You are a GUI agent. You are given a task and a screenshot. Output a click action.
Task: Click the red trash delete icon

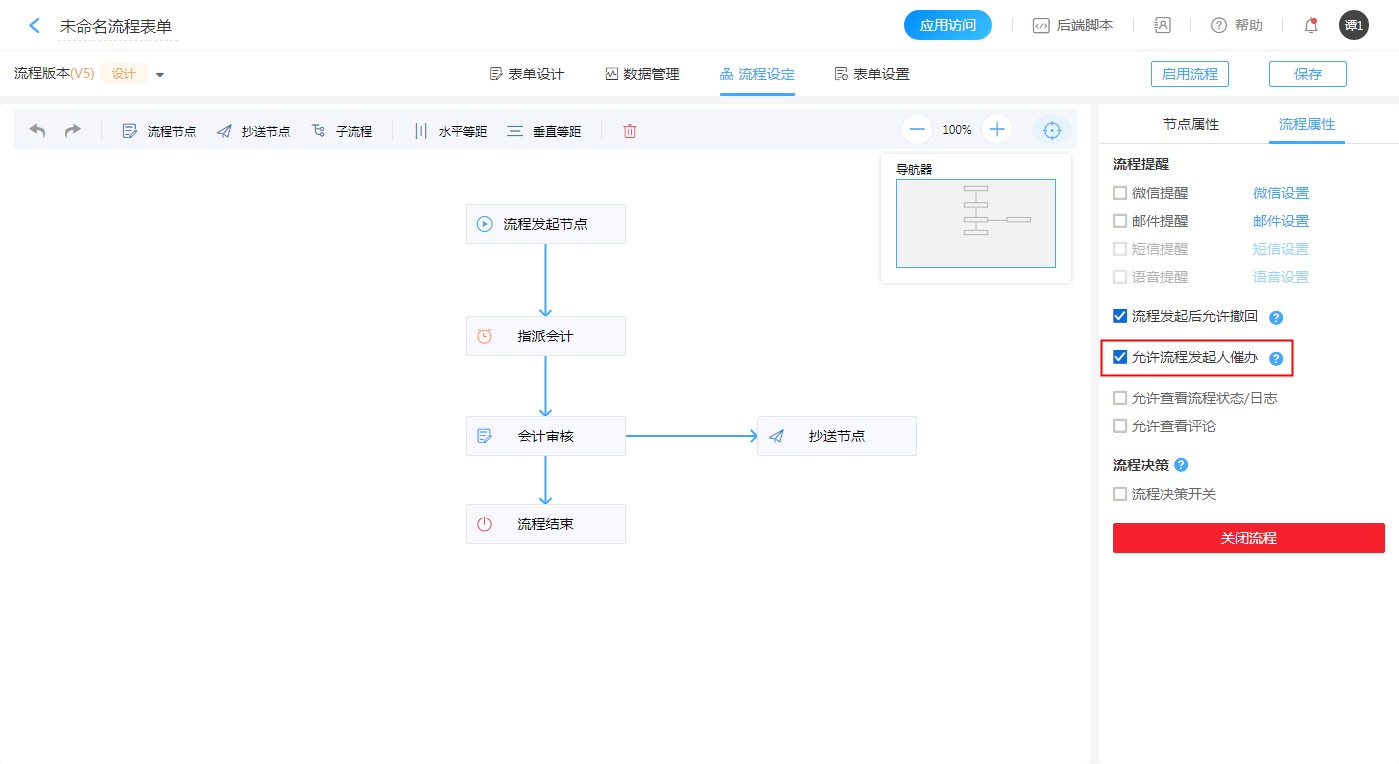[629, 131]
